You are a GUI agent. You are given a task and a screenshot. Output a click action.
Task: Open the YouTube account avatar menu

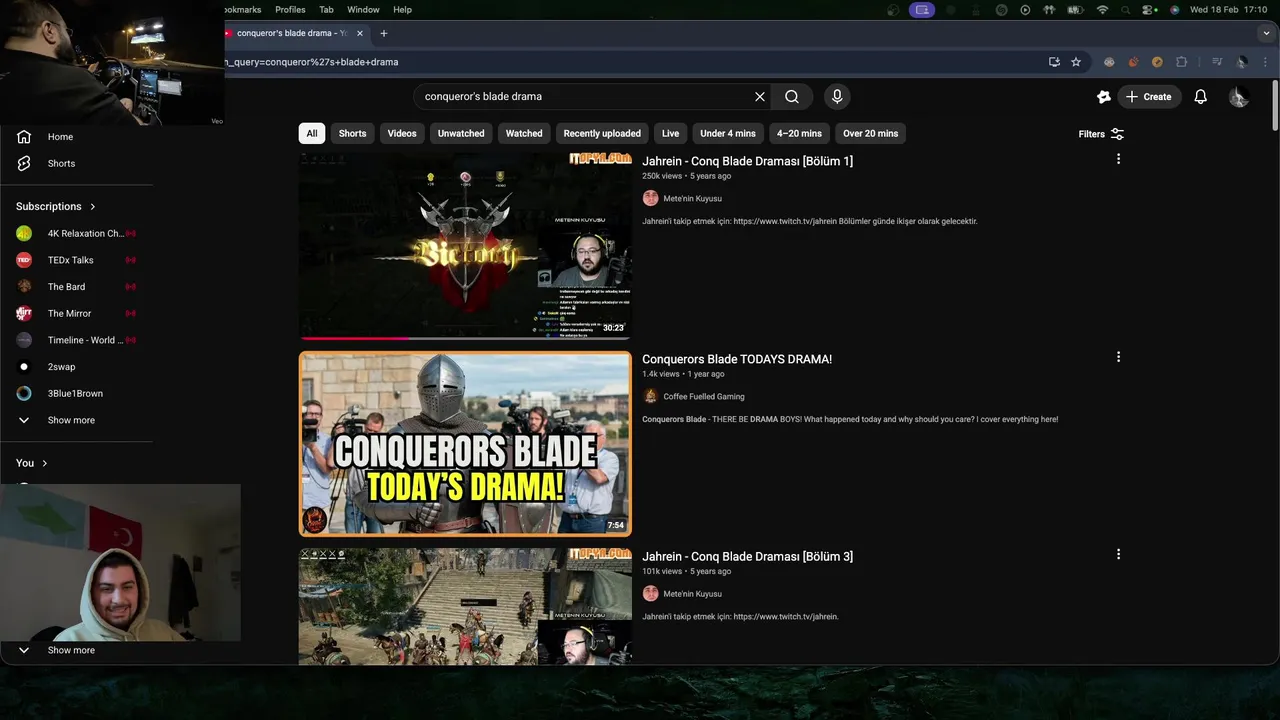tap(1239, 97)
